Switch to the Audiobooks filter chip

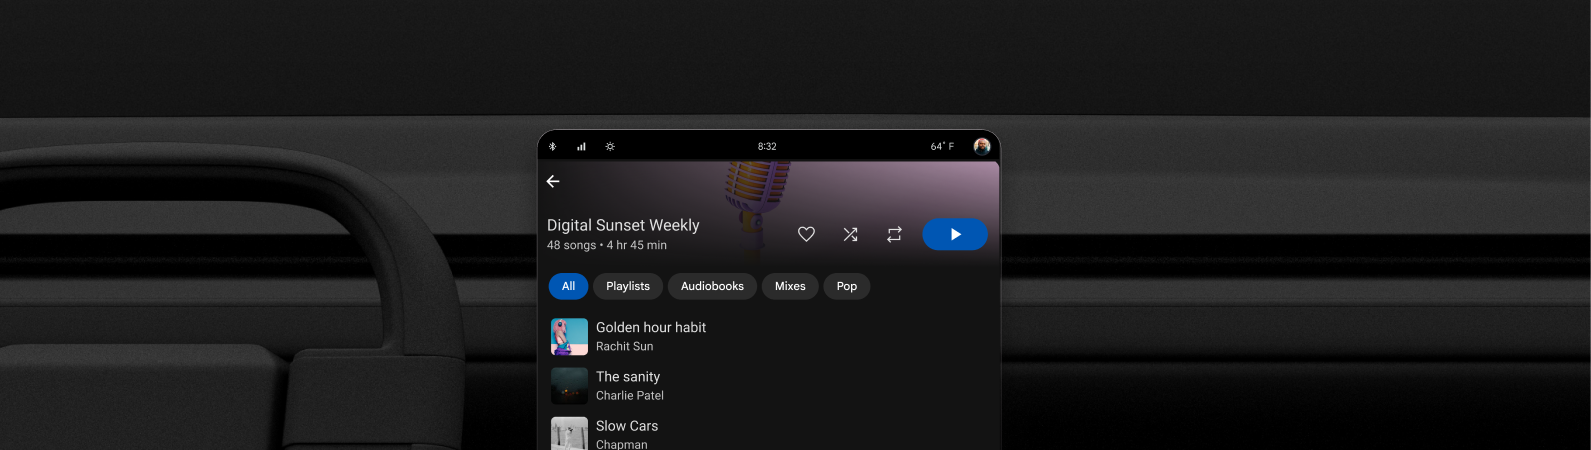pyautogui.click(x=712, y=286)
